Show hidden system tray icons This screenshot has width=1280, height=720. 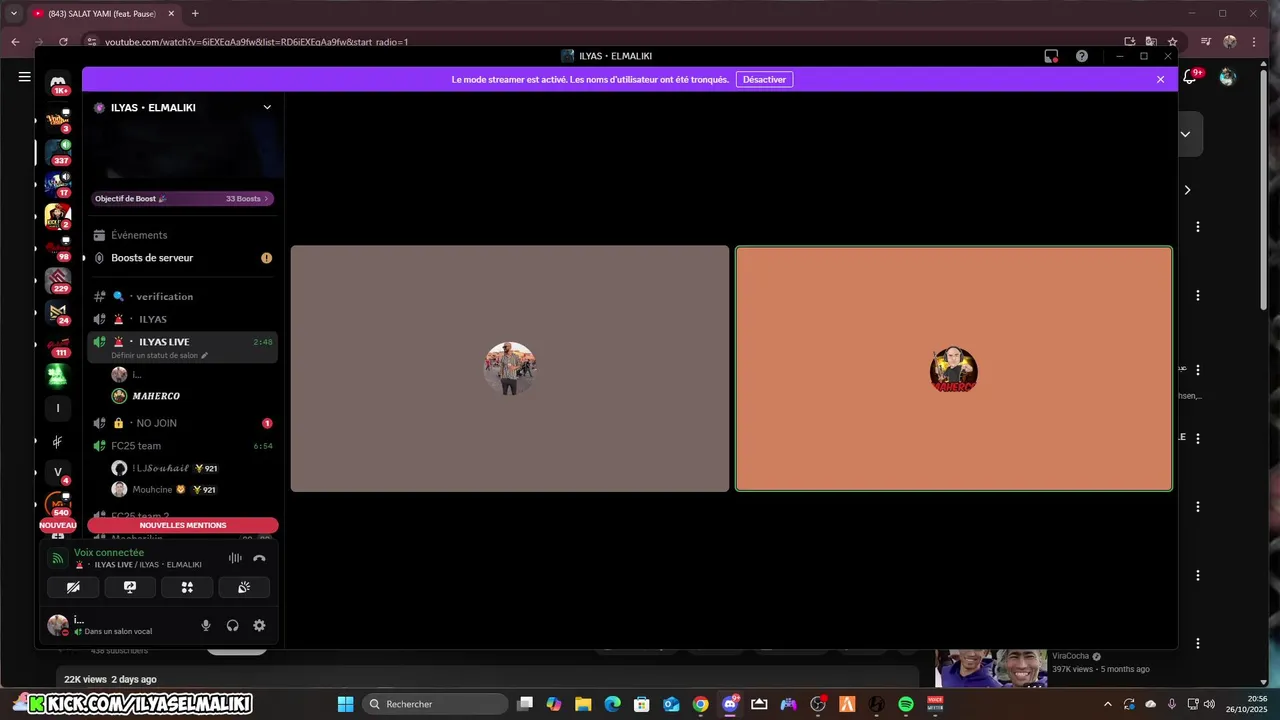(1107, 704)
